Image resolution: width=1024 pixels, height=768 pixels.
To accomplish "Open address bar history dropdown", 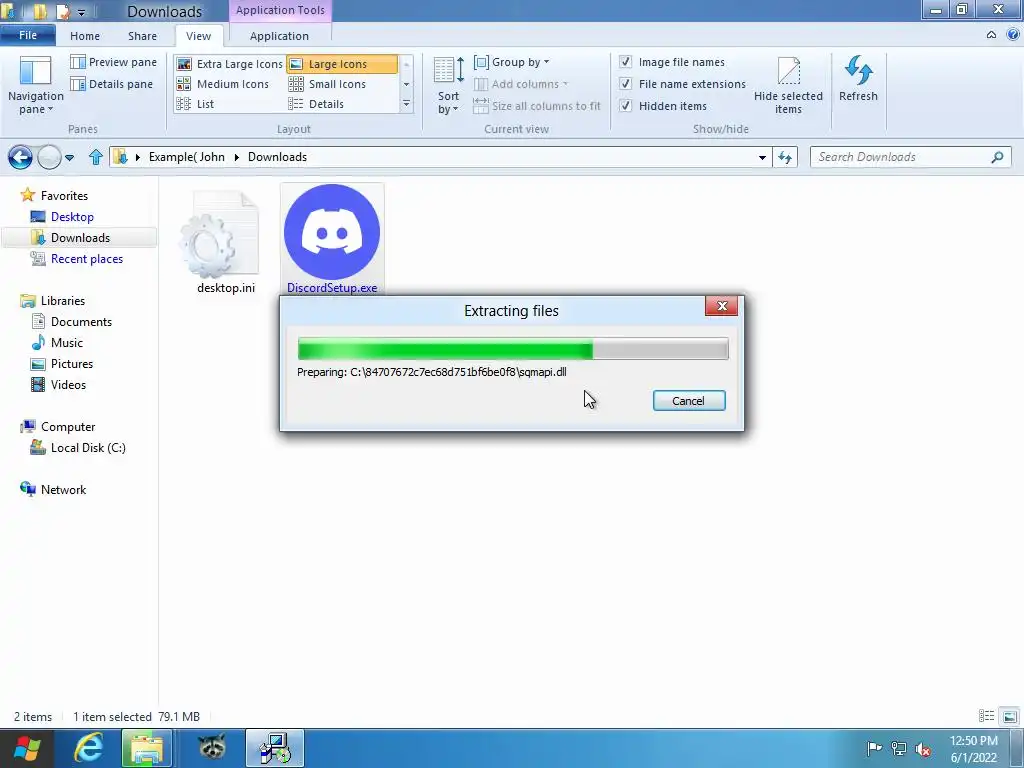I will click(762, 157).
